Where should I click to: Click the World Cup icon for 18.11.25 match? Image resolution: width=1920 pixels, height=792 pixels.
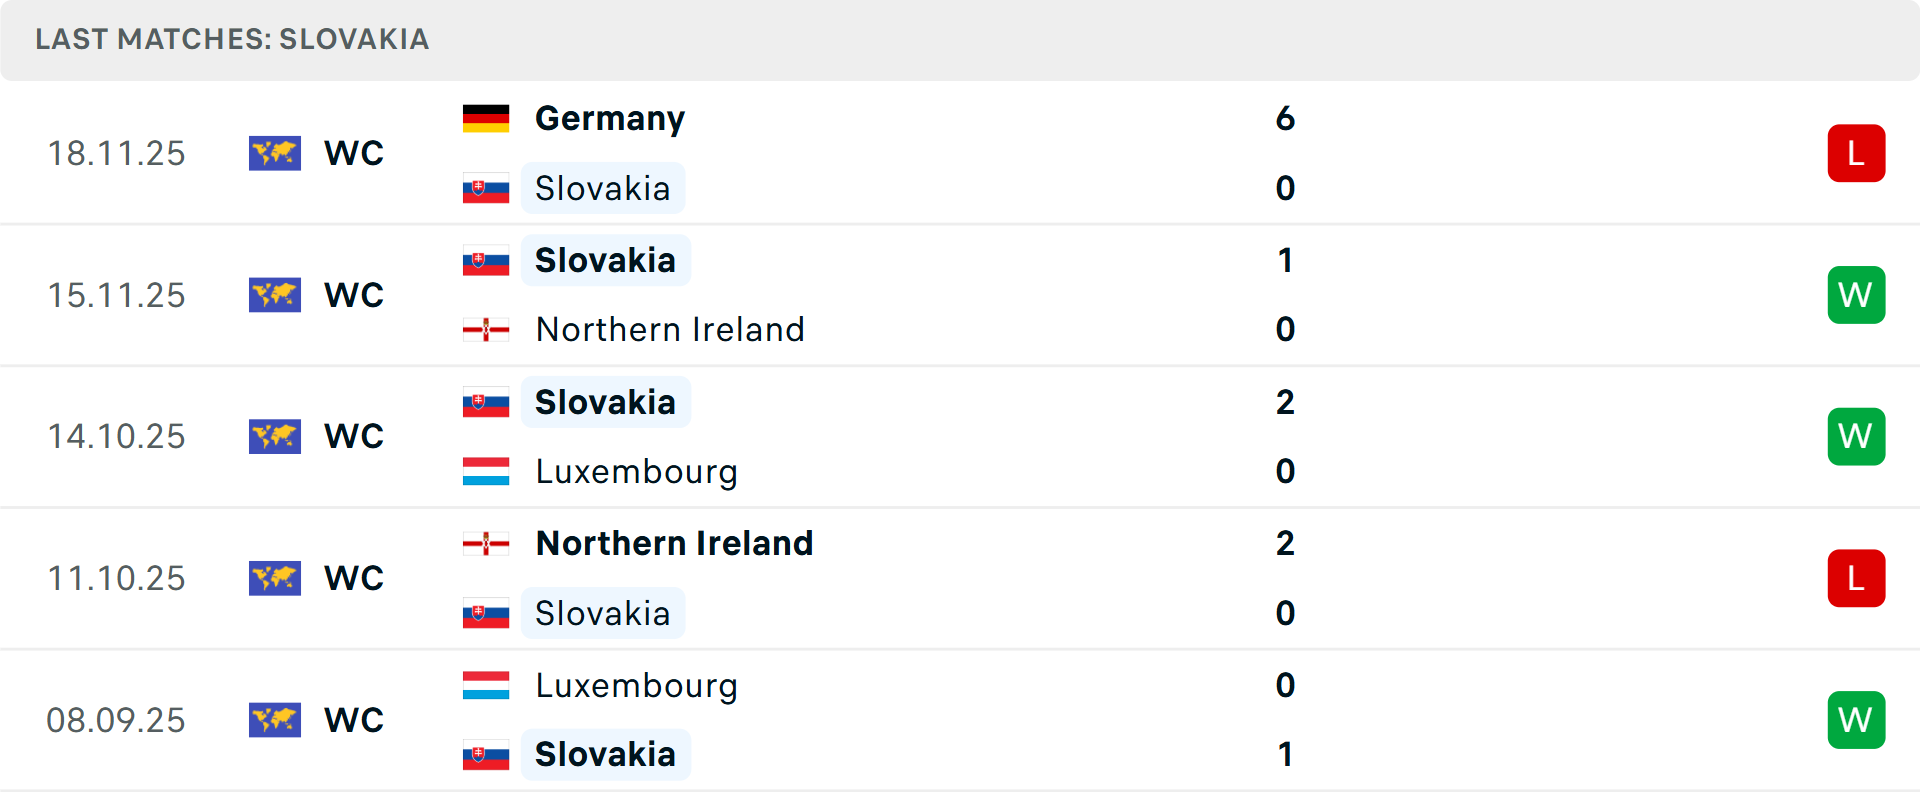tap(275, 153)
